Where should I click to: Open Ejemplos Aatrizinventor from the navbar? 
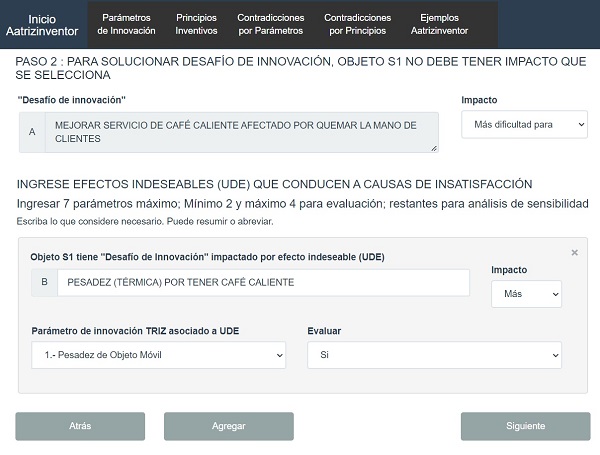[439, 25]
